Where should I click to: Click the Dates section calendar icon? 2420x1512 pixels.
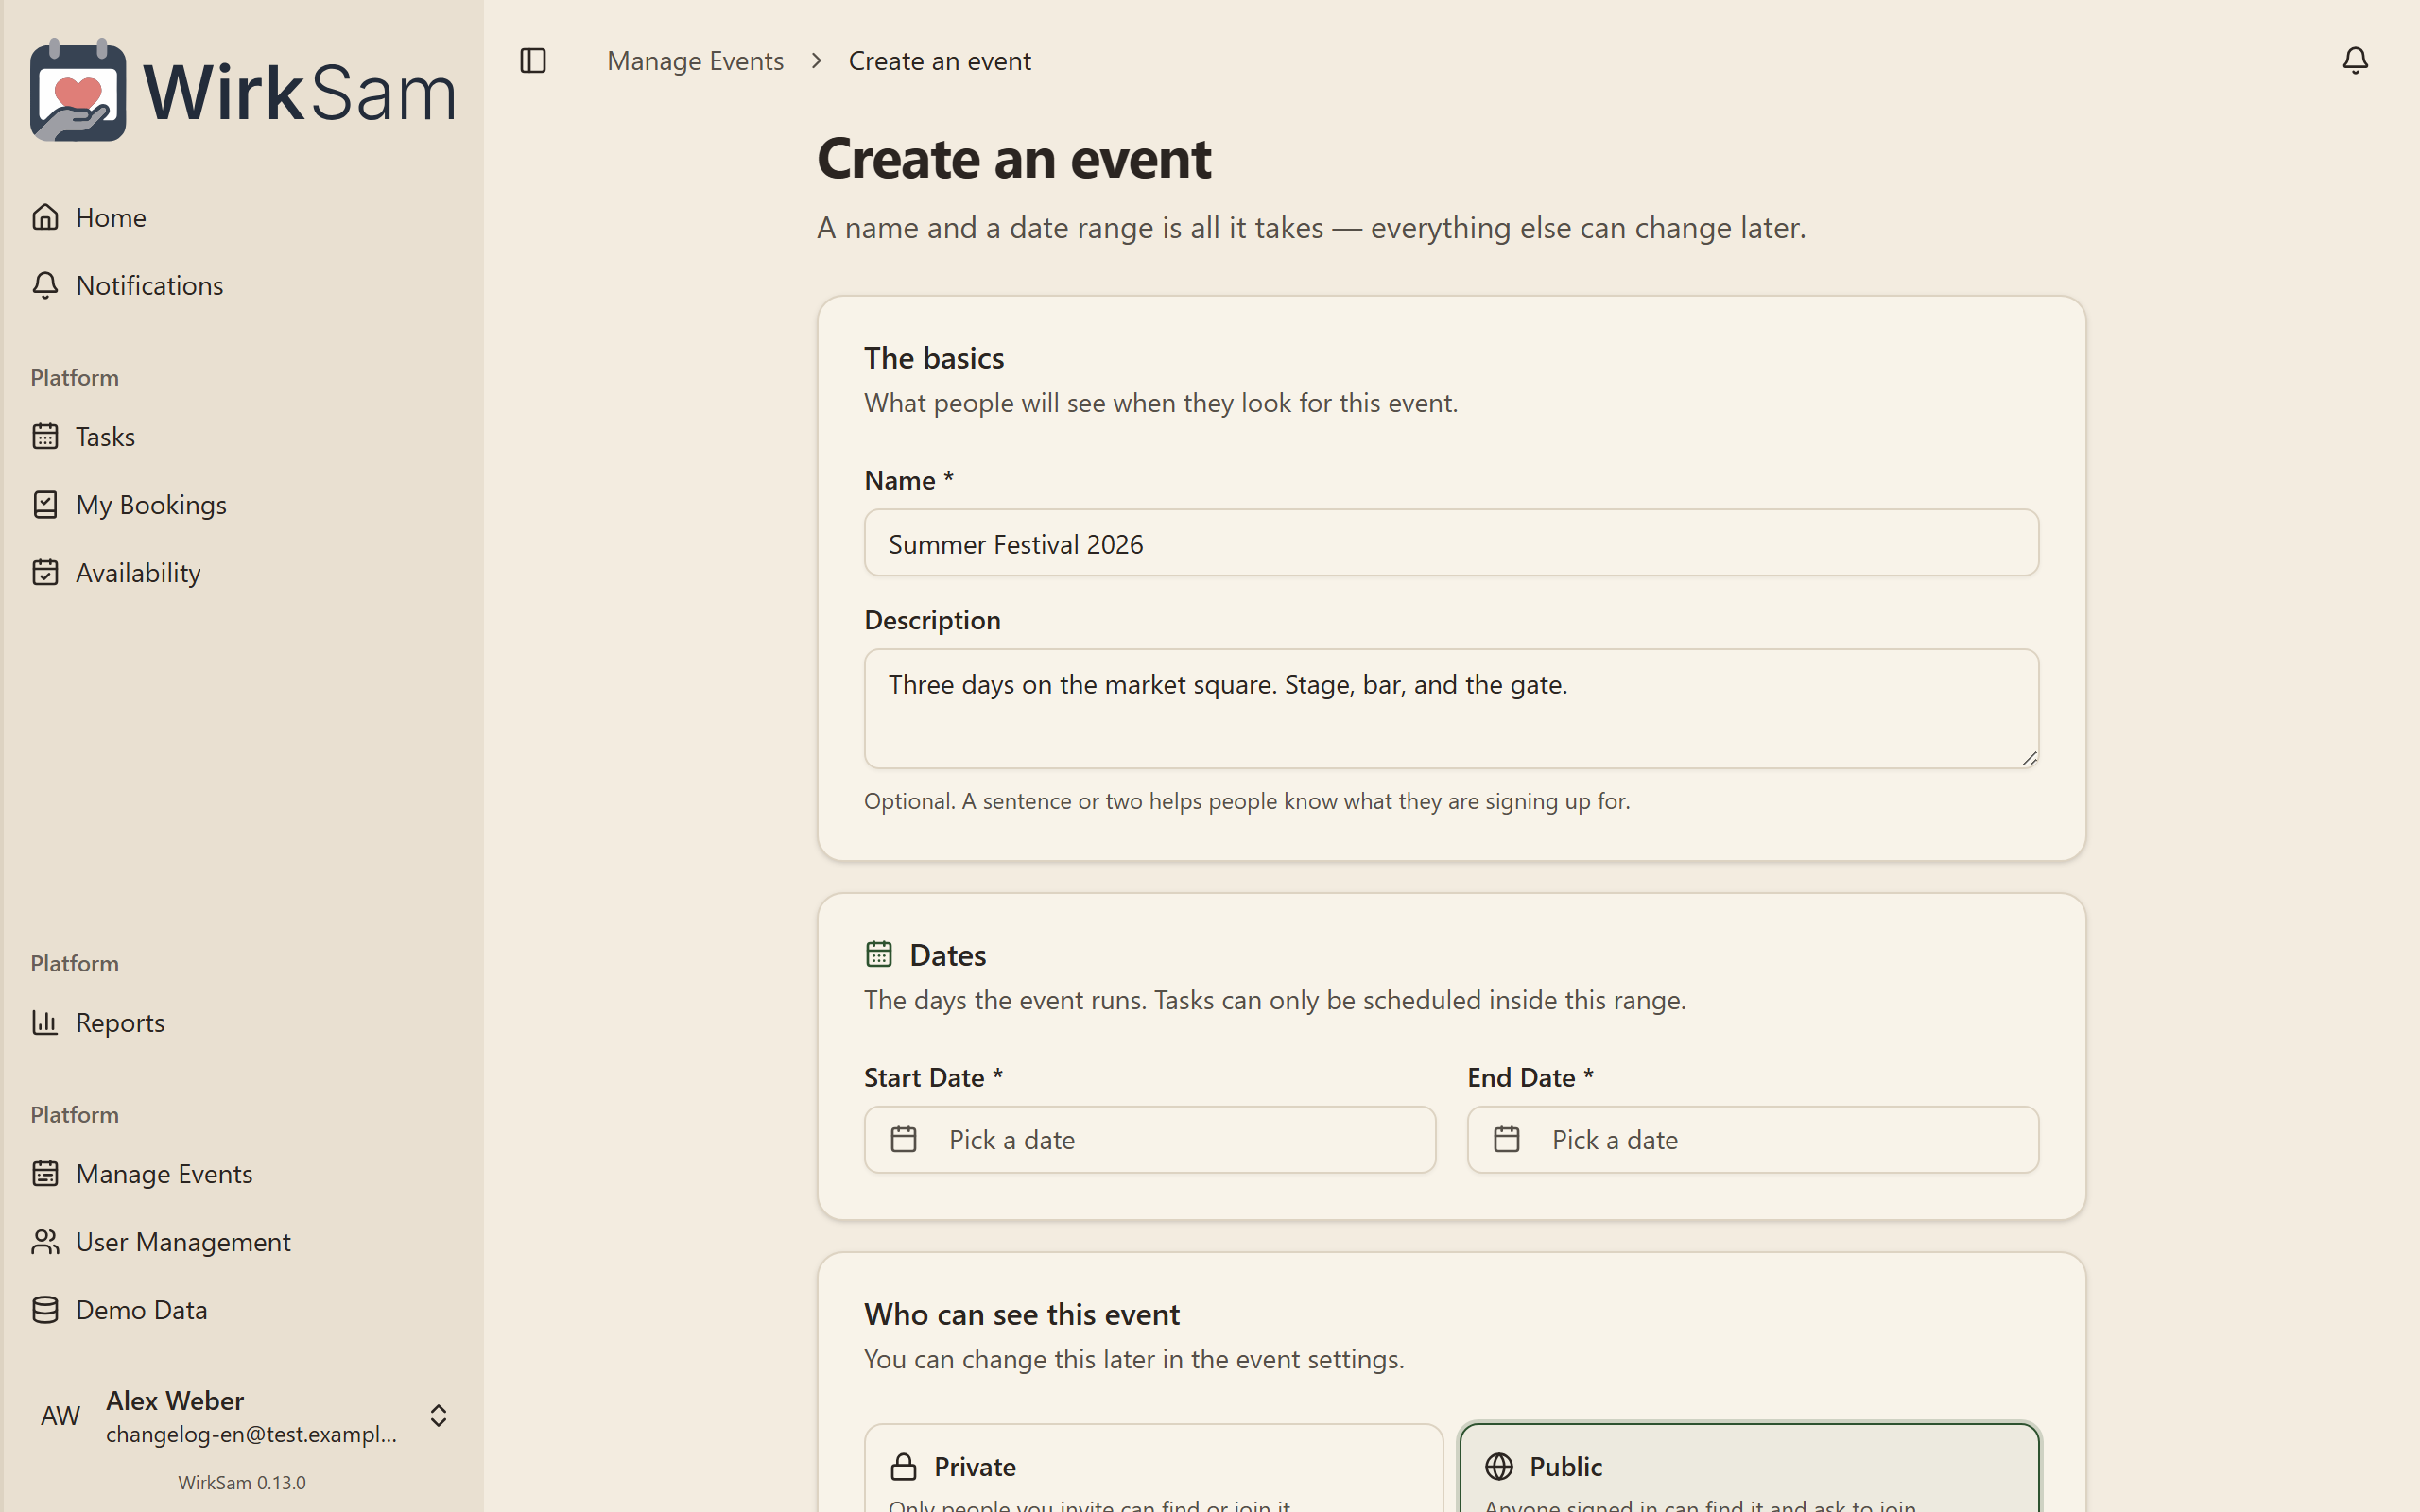[879, 954]
